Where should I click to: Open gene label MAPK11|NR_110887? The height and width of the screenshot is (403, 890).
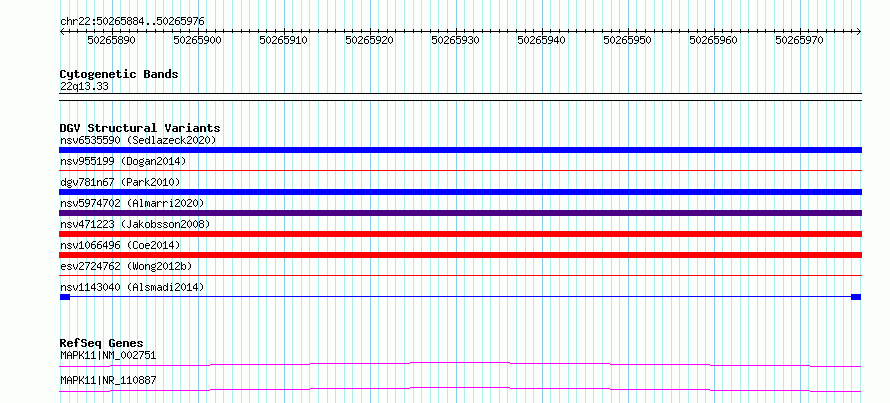click(x=108, y=380)
